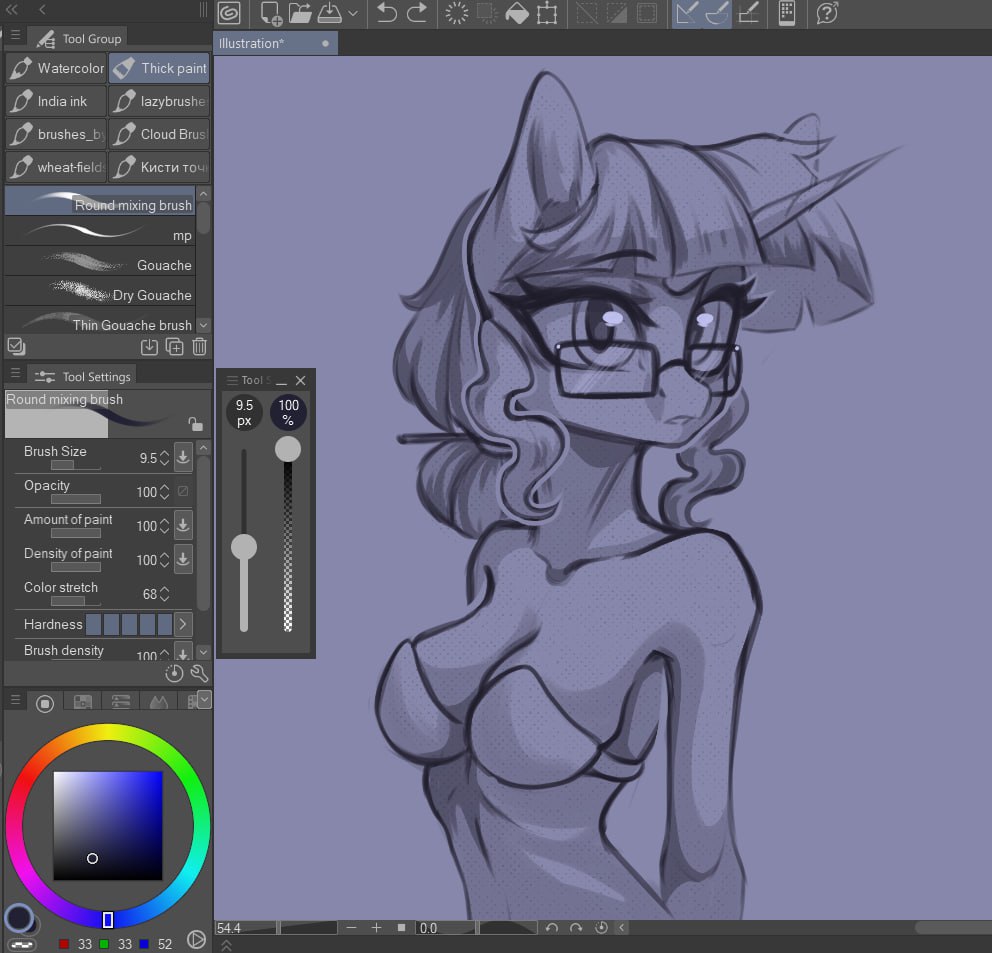Click the Open file folder icon

[300, 13]
